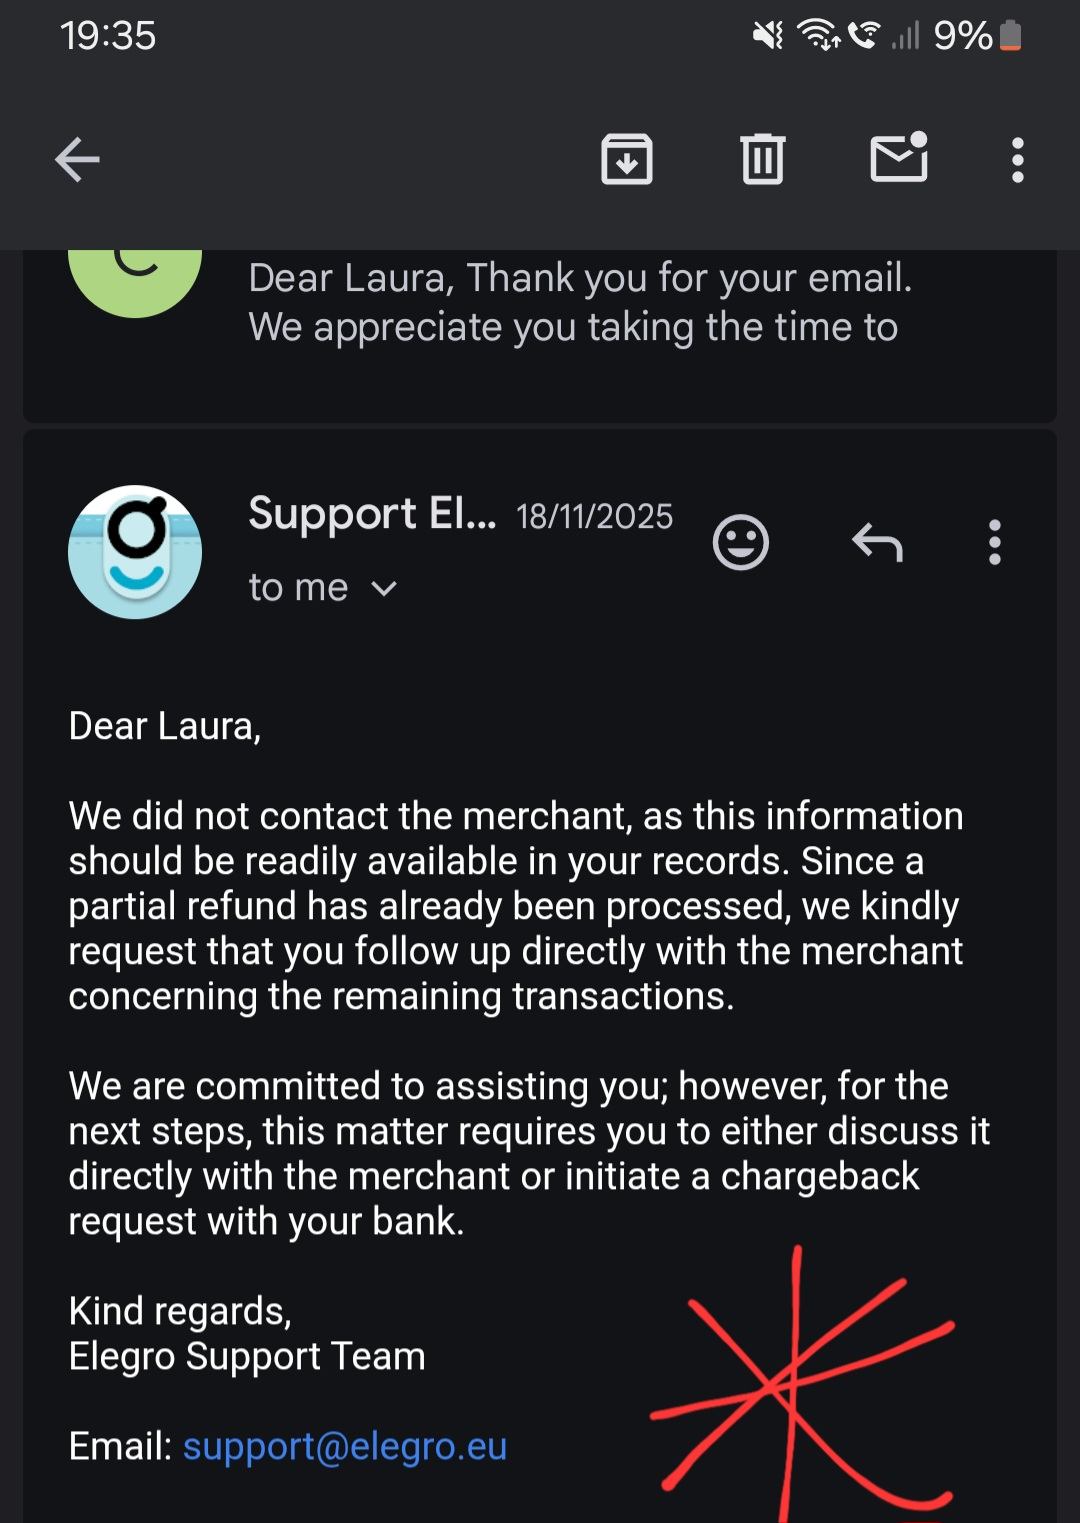The height and width of the screenshot is (1523, 1080).
Task: Tap the 18/11/2025 message date
Action: tap(594, 516)
